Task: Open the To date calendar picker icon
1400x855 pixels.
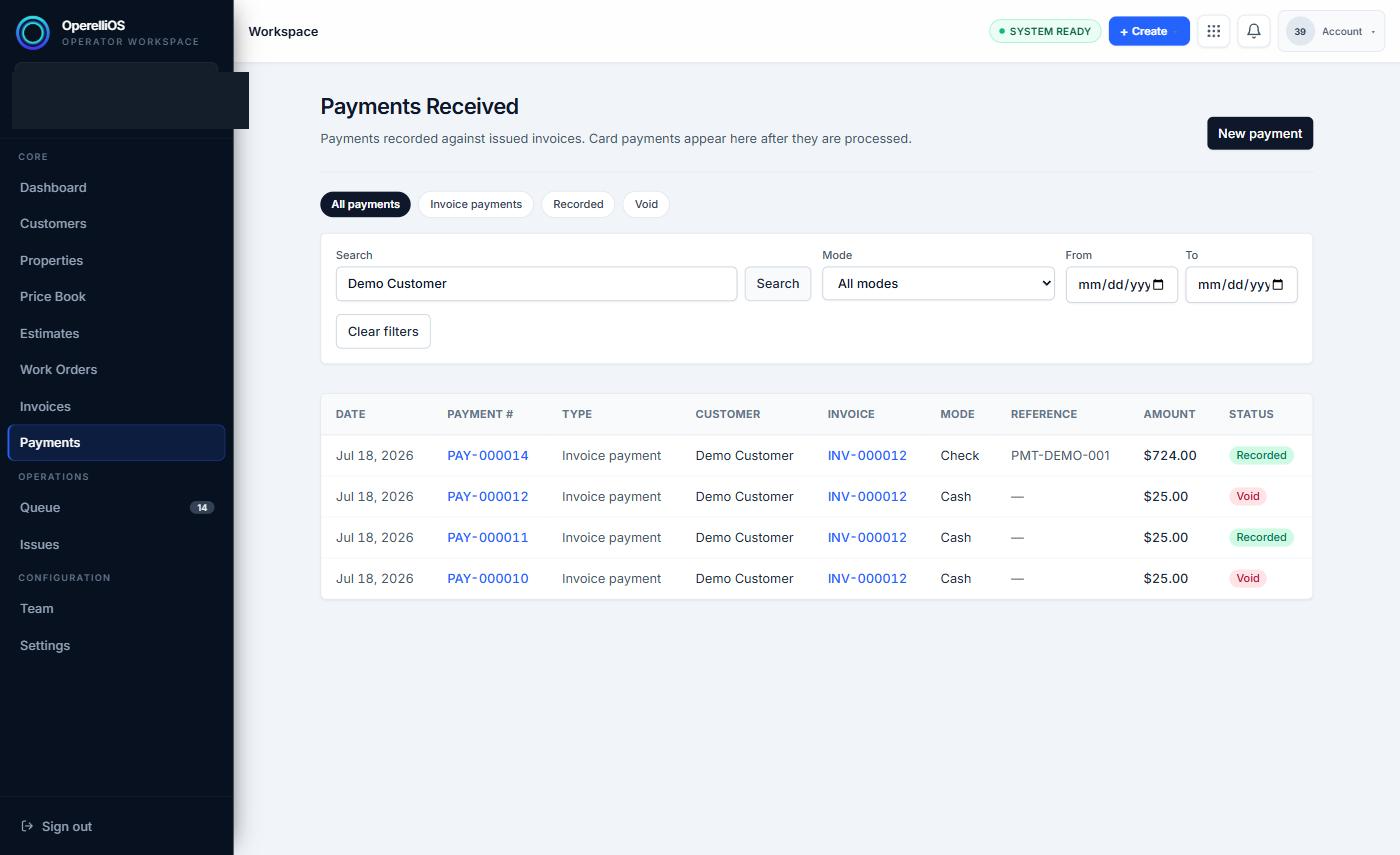Action: pos(1278,284)
